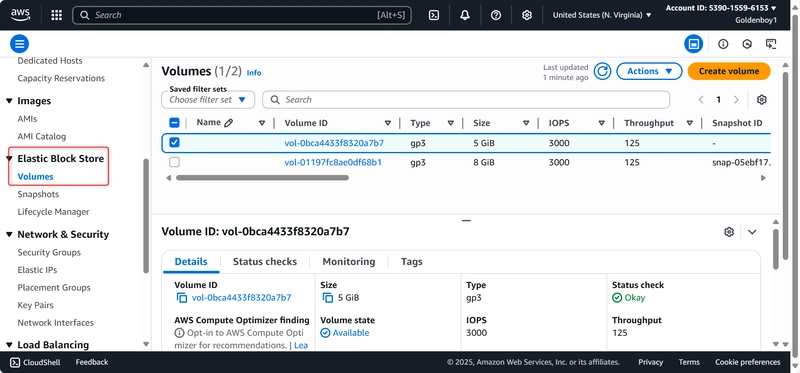Open table preferences gear icon
This screenshot has height=373, width=800.
click(x=762, y=100)
